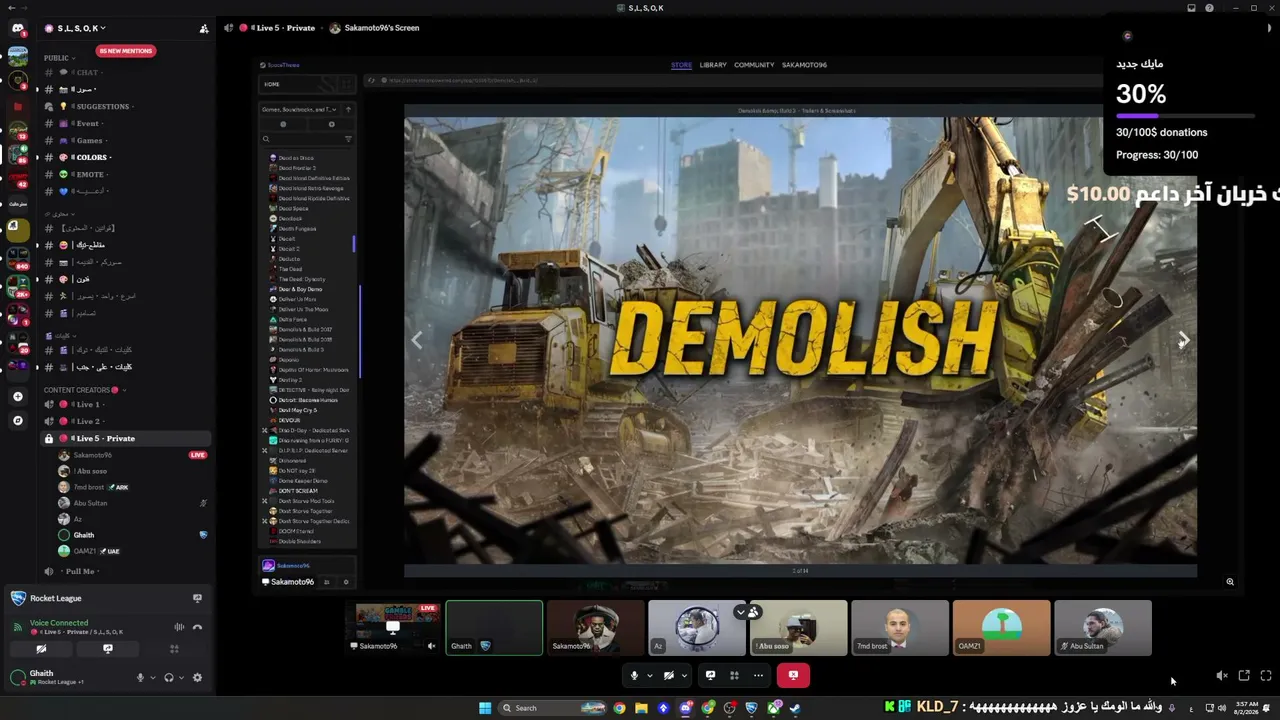Viewport: 1280px width, 720px height.
Task: Open camera options arrow in the call bar
Action: pyautogui.click(x=684, y=675)
